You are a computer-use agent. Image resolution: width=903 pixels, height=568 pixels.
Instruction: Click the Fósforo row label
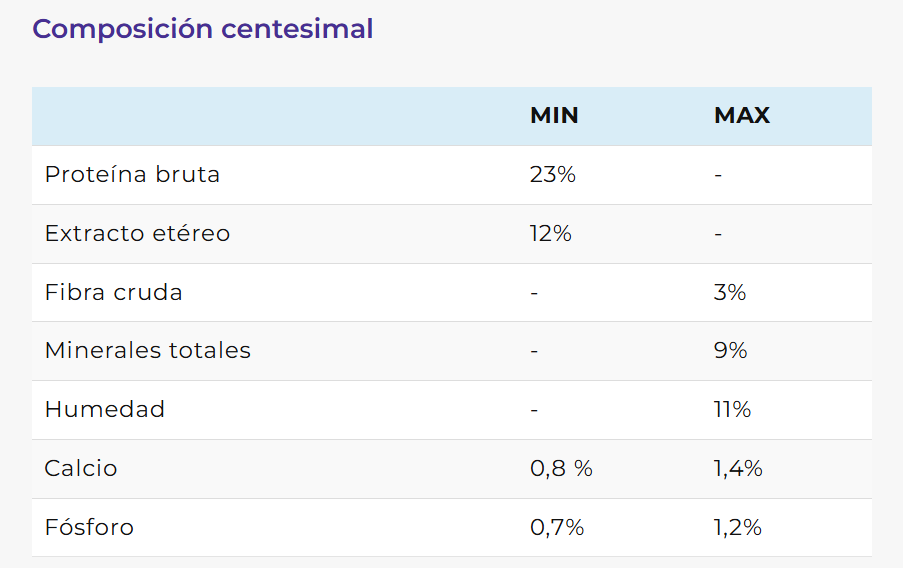click(89, 528)
